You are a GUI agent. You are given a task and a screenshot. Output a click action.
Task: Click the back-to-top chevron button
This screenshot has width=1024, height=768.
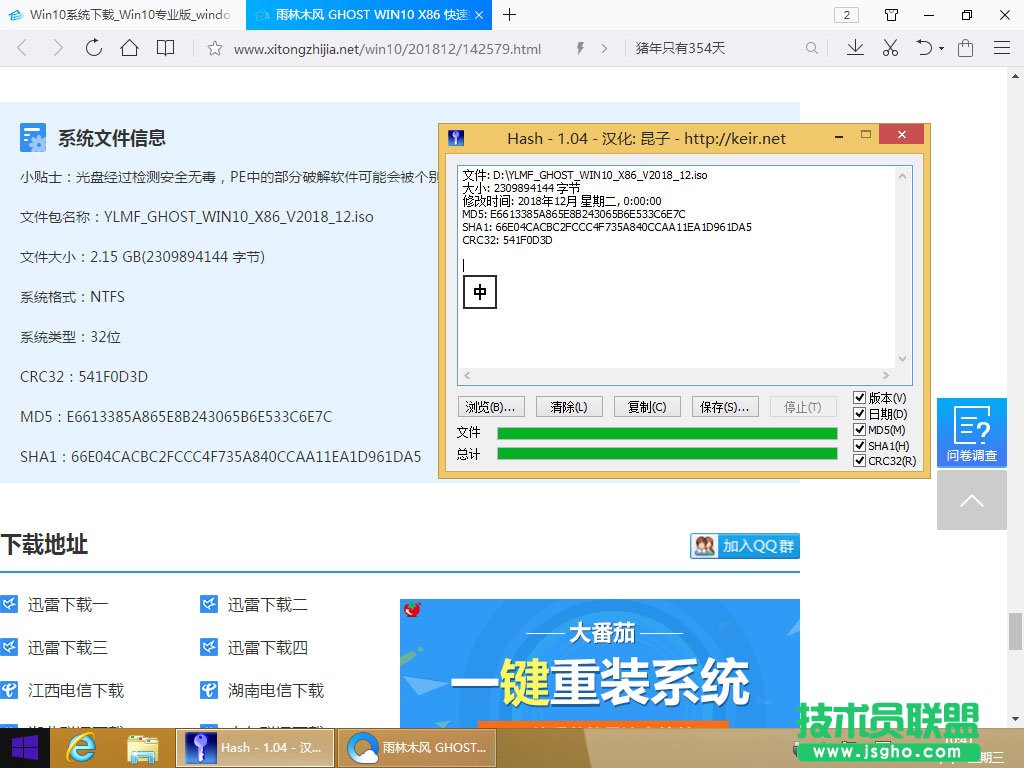(971, 500)
